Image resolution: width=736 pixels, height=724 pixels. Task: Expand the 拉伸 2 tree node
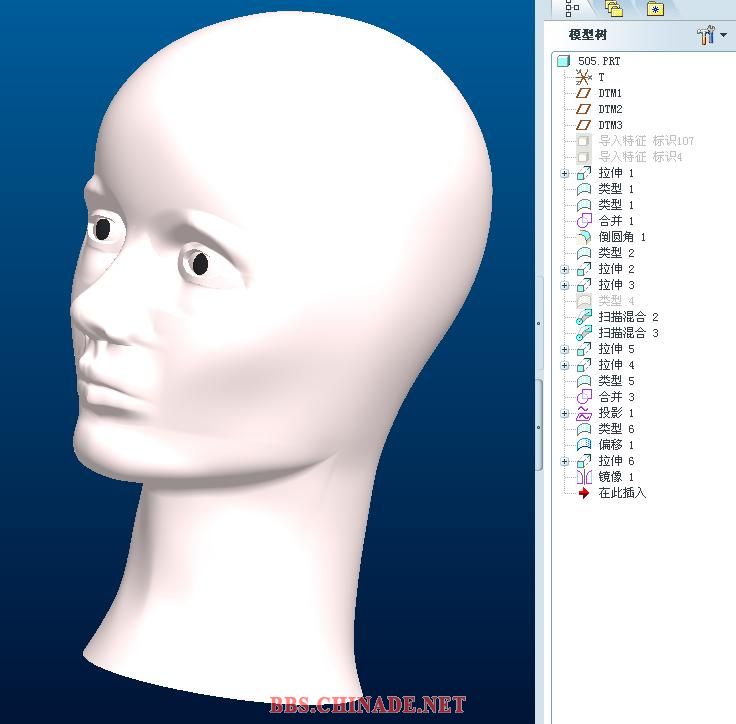(x=565, y=270)
